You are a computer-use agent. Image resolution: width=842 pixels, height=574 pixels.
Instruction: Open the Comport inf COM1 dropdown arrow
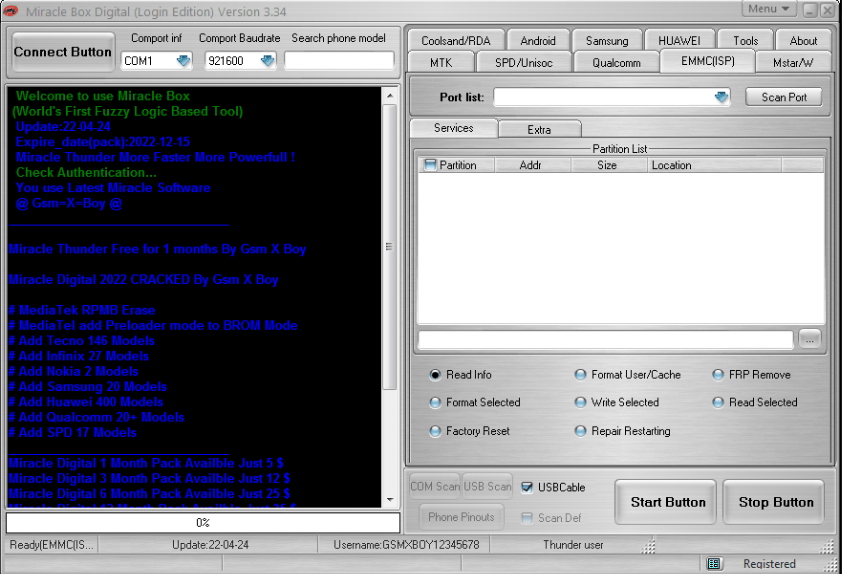click(183, 61)
